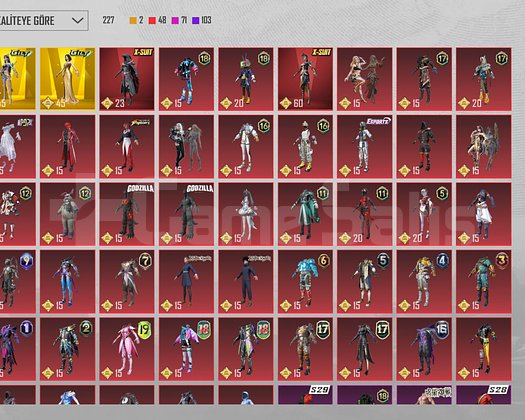525x420 pixels.
Task: Pick the outfit with the blue badge 4
Action: tap(424, 282)
